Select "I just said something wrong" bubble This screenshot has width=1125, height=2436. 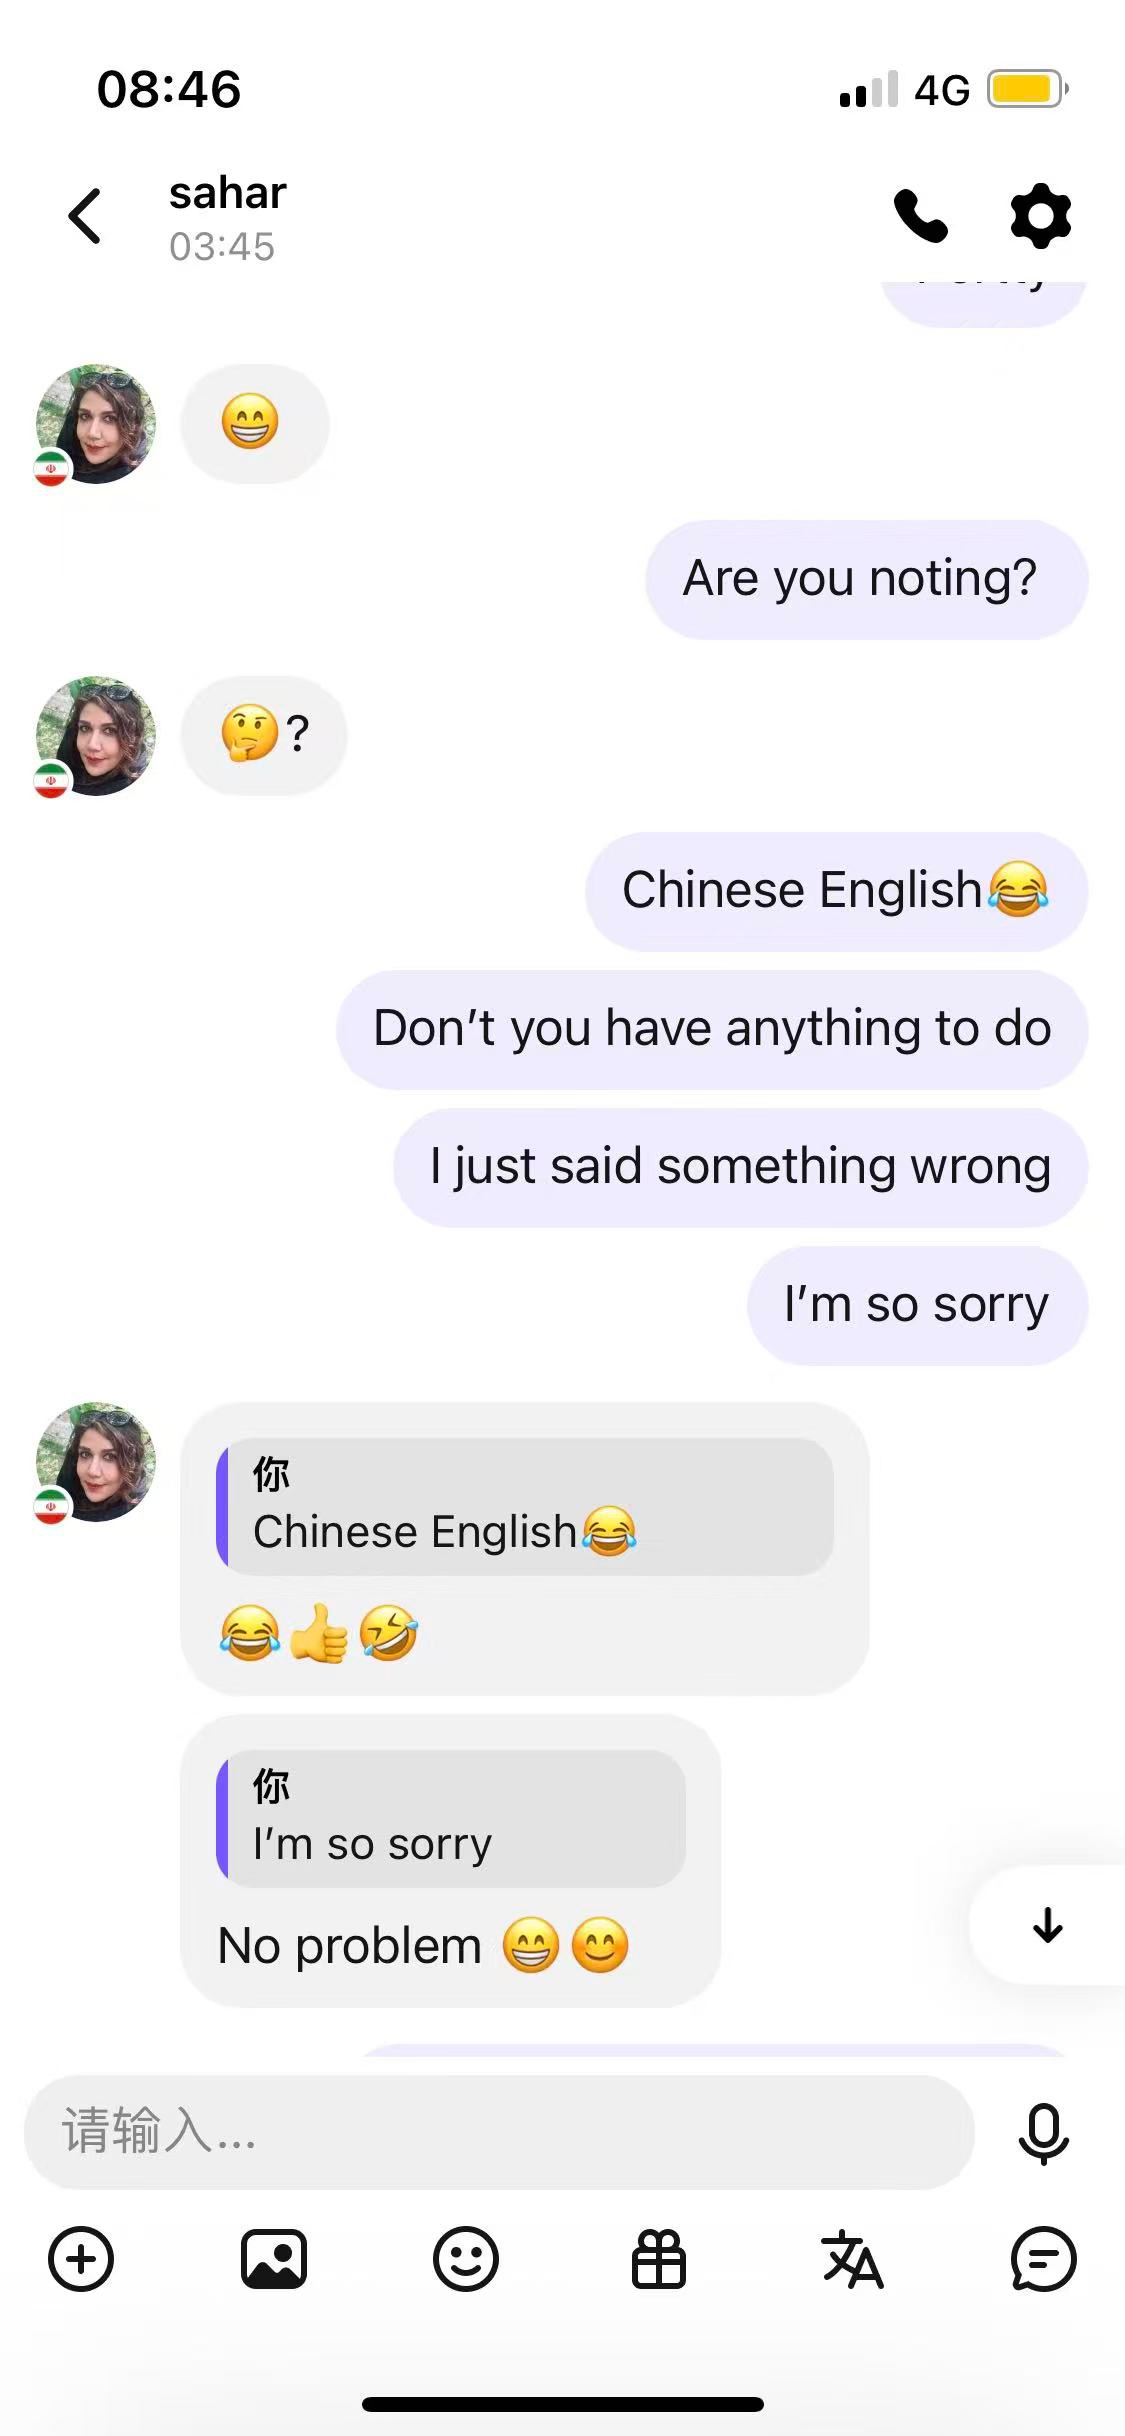[x=740, y=1167]
